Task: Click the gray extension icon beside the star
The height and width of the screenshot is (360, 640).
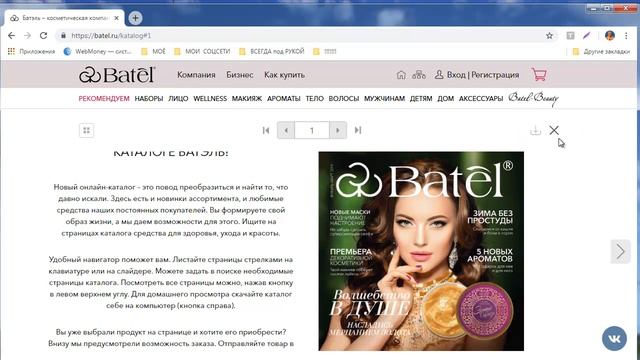Action: coord(570,36)
